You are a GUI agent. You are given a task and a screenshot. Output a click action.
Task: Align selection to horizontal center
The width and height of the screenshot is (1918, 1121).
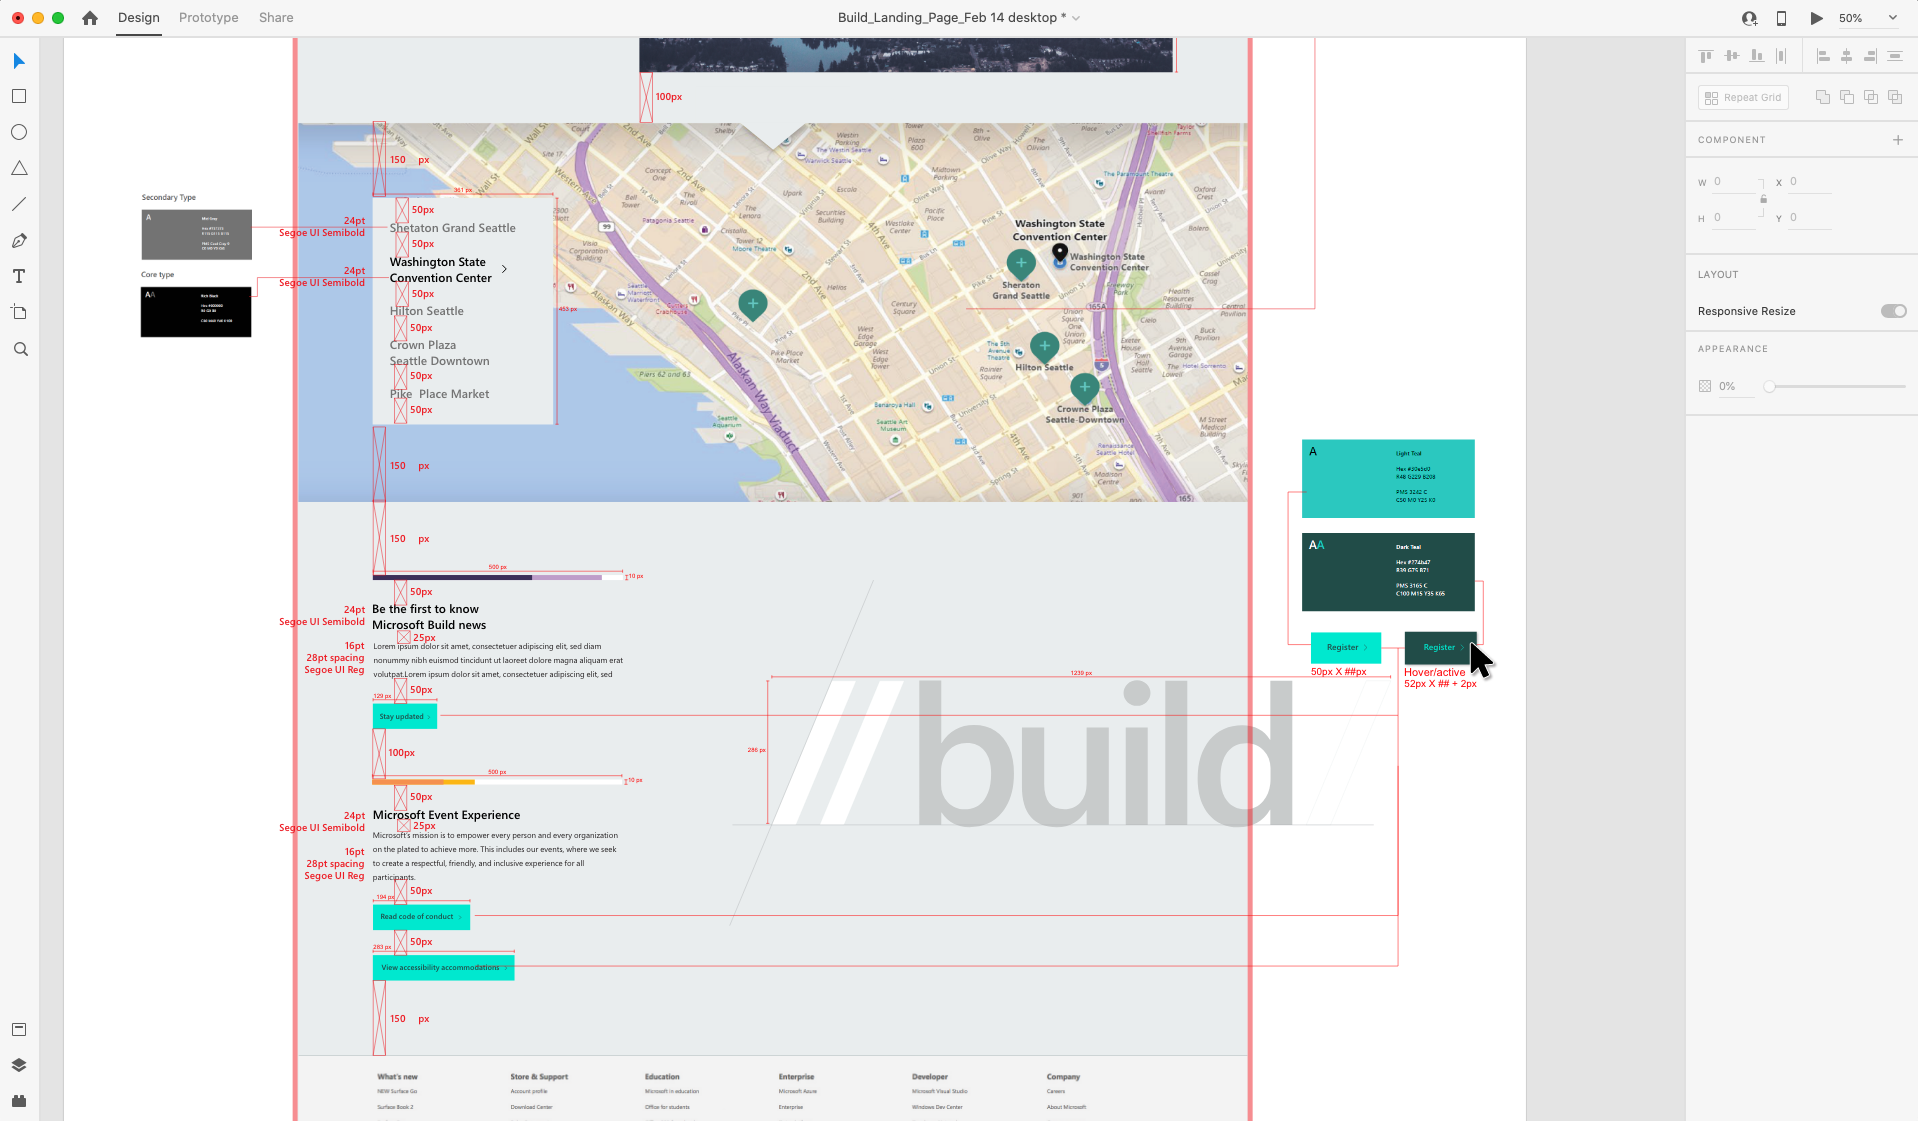pos(1846,56)
